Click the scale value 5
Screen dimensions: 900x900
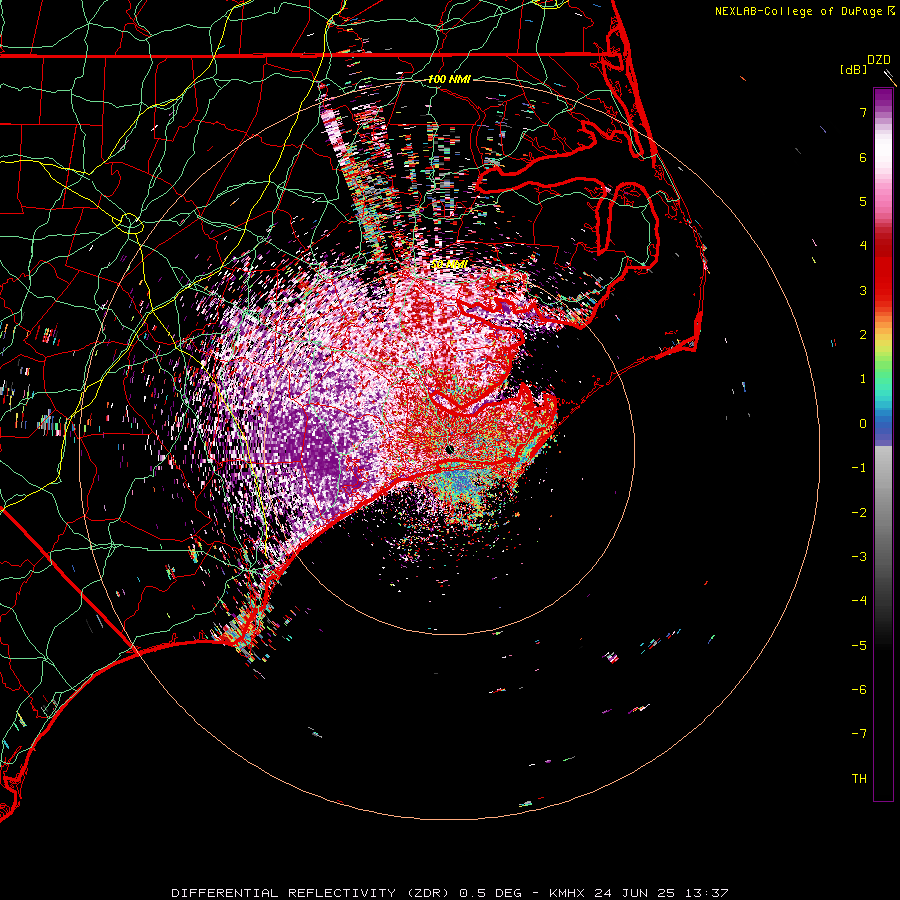tap(863, 201)
